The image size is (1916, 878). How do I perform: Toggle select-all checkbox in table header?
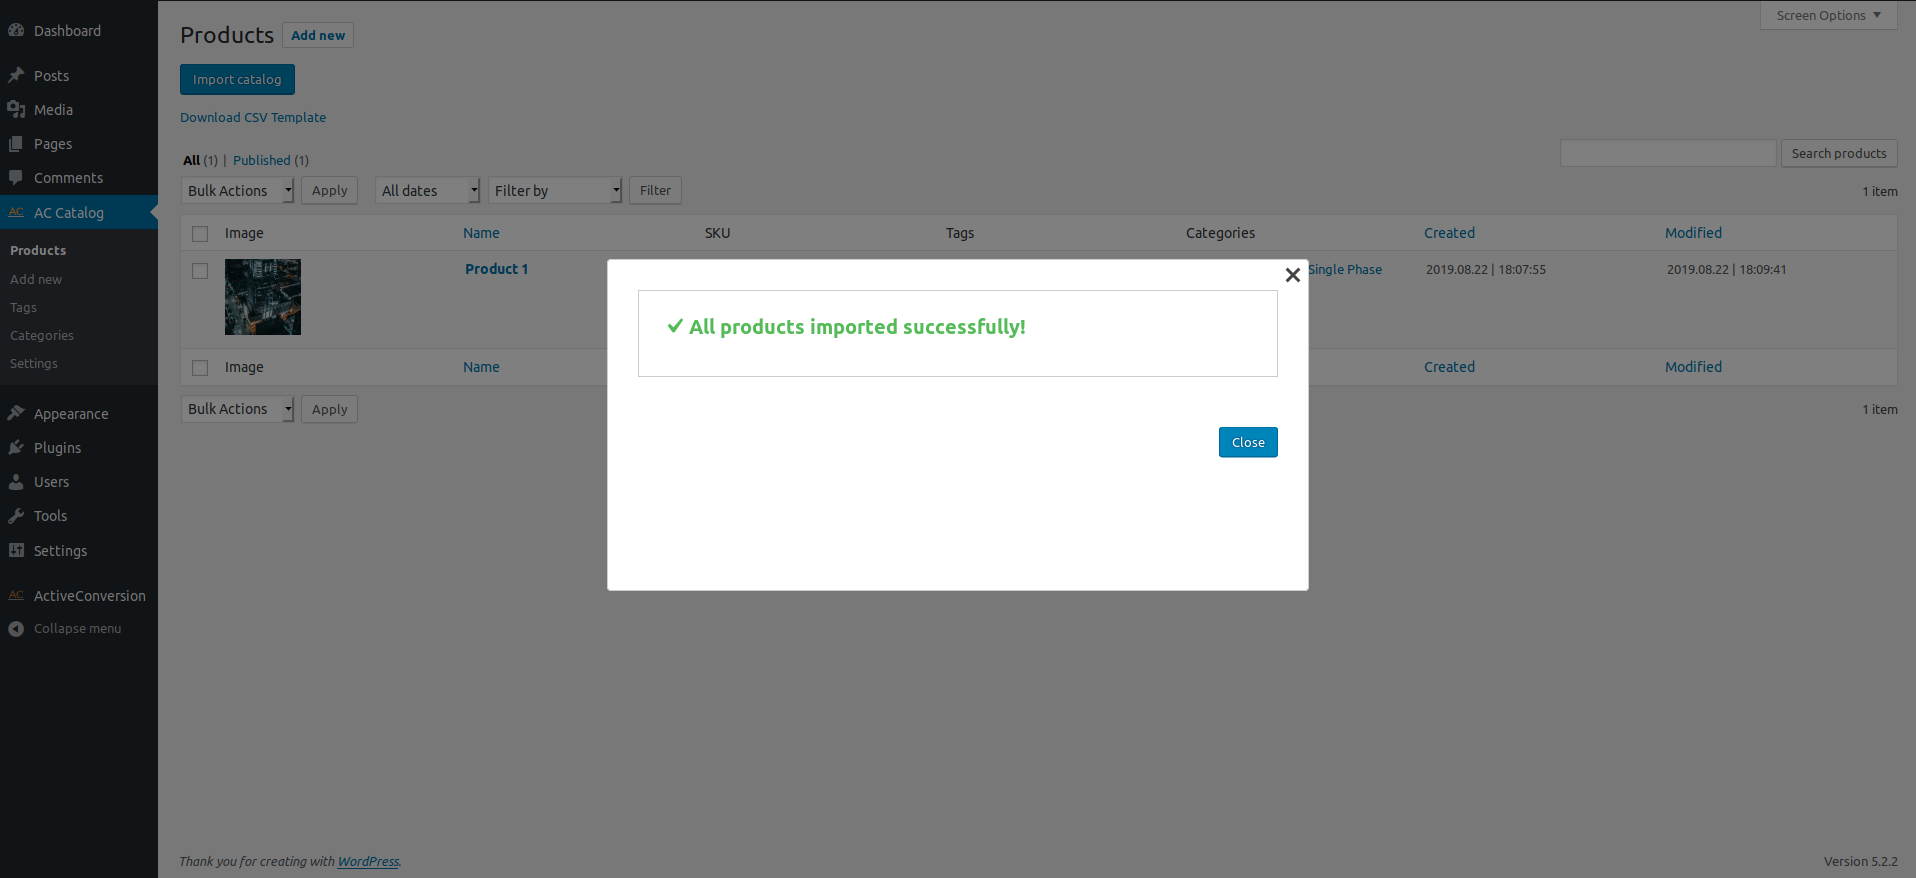(200, 233)
